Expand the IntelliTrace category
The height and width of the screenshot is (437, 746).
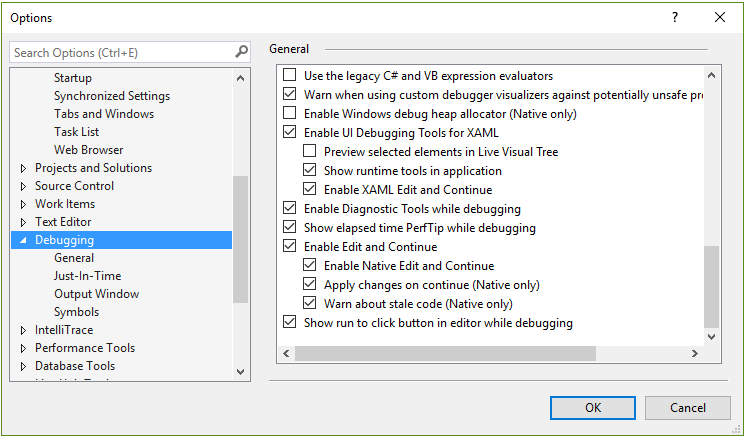(x=24, y=330)
